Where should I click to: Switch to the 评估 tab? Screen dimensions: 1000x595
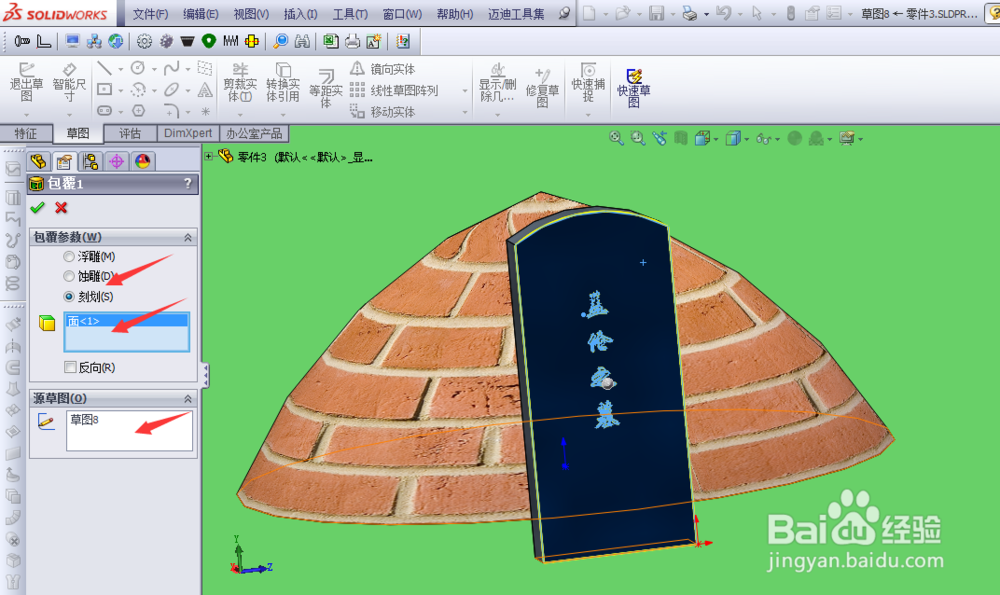click(x=129, y=133)
